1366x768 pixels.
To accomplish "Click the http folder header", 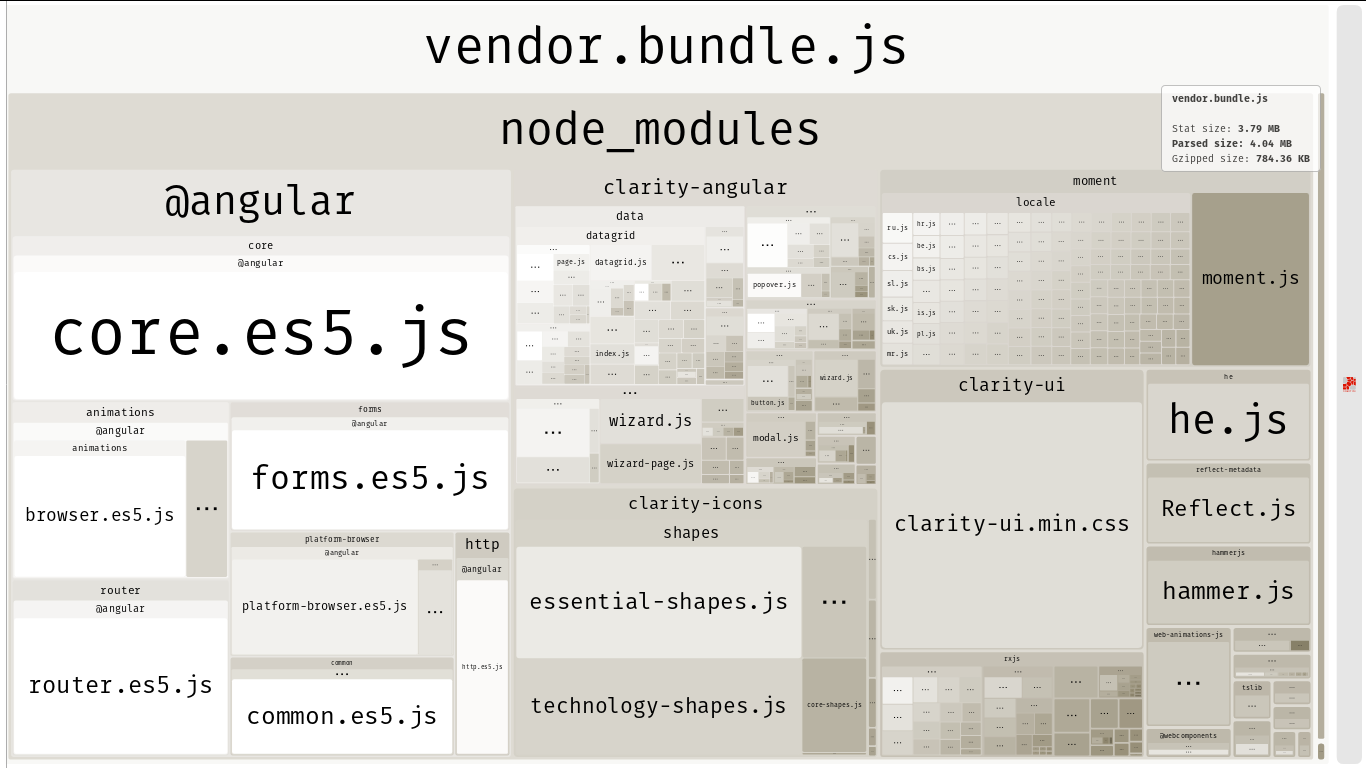I will tap(482, 545).
